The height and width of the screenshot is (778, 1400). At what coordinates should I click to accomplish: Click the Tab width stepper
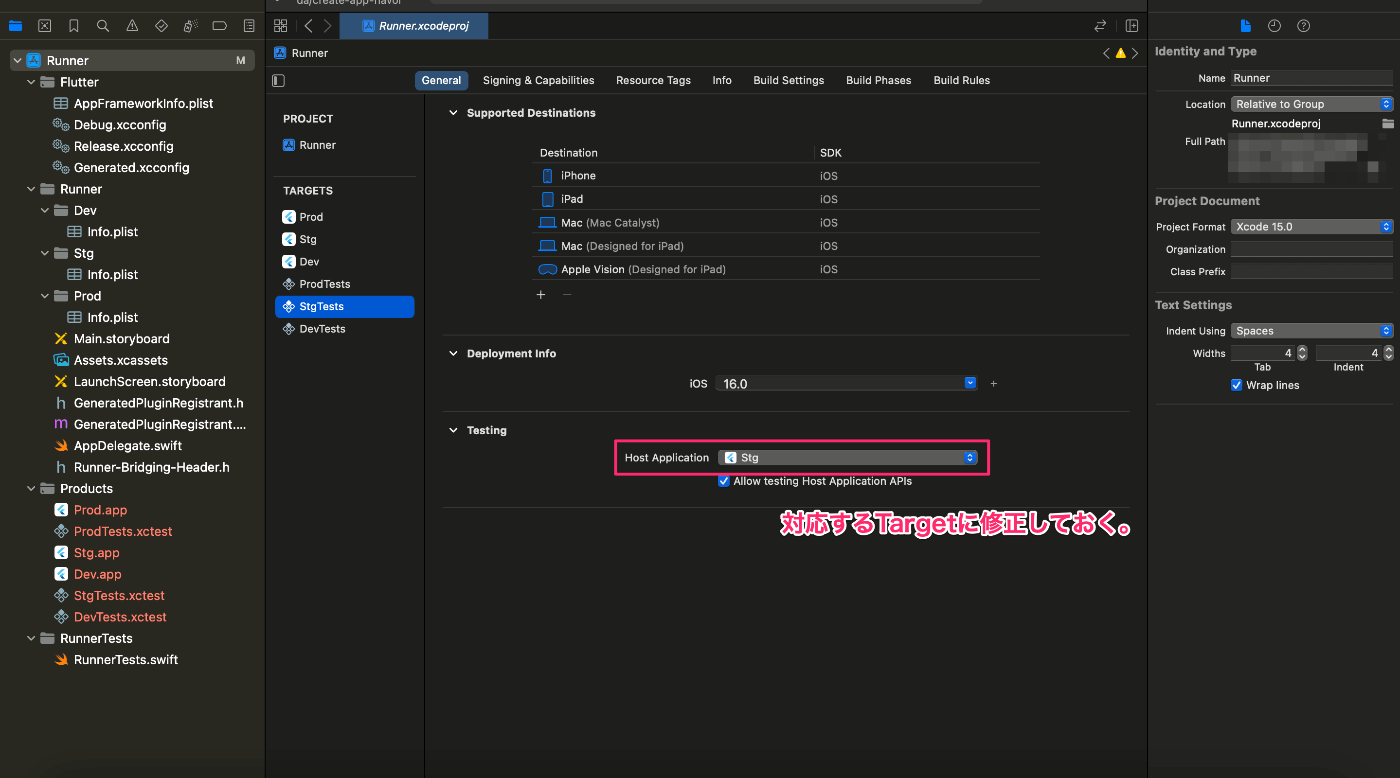point(1302,353)
